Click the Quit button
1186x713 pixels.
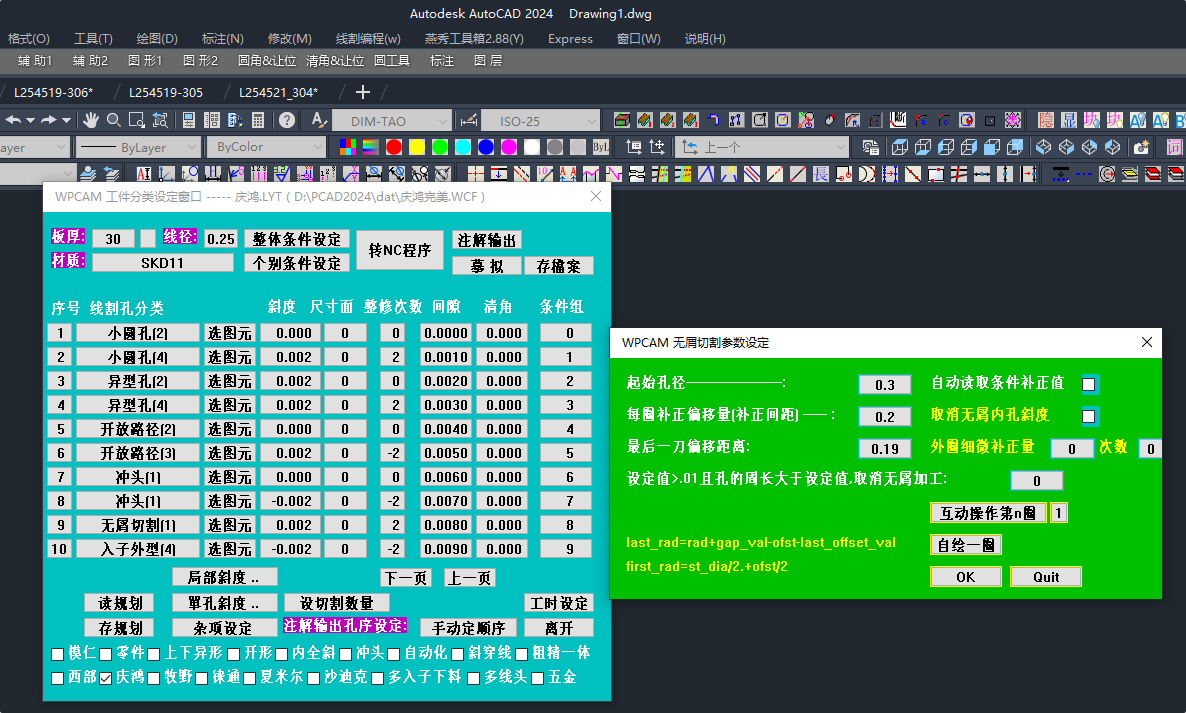coord(1045,577)
